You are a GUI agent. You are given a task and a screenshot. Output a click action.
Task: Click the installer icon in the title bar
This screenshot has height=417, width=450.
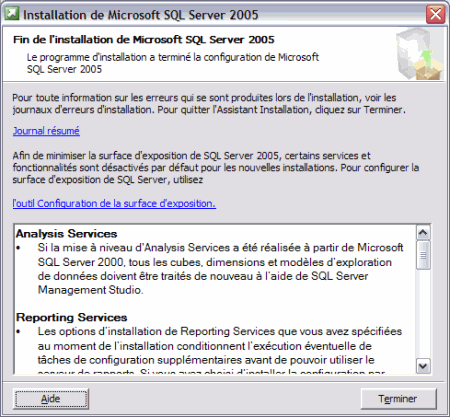click(x=12, y=14)
